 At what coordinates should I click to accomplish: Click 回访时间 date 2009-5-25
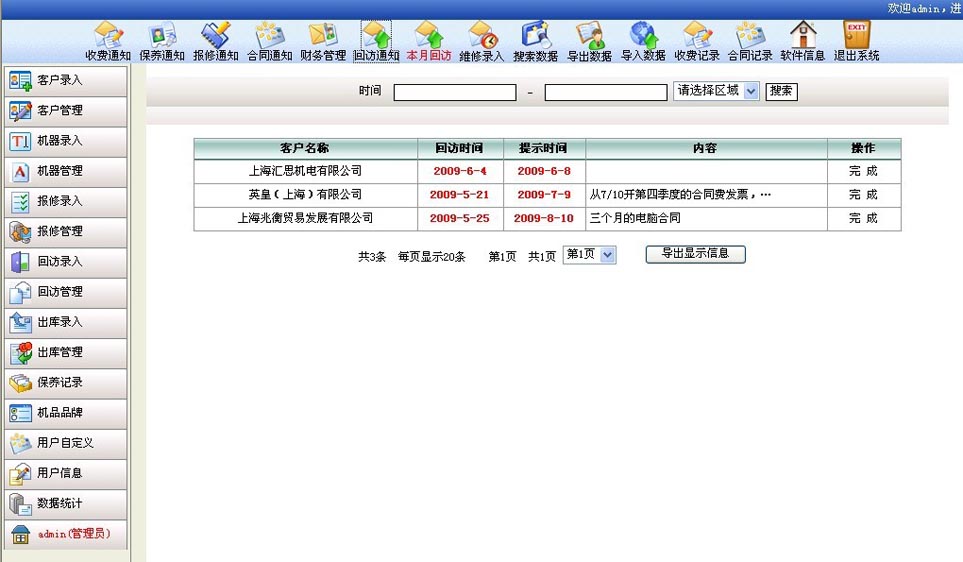(459, 218)
